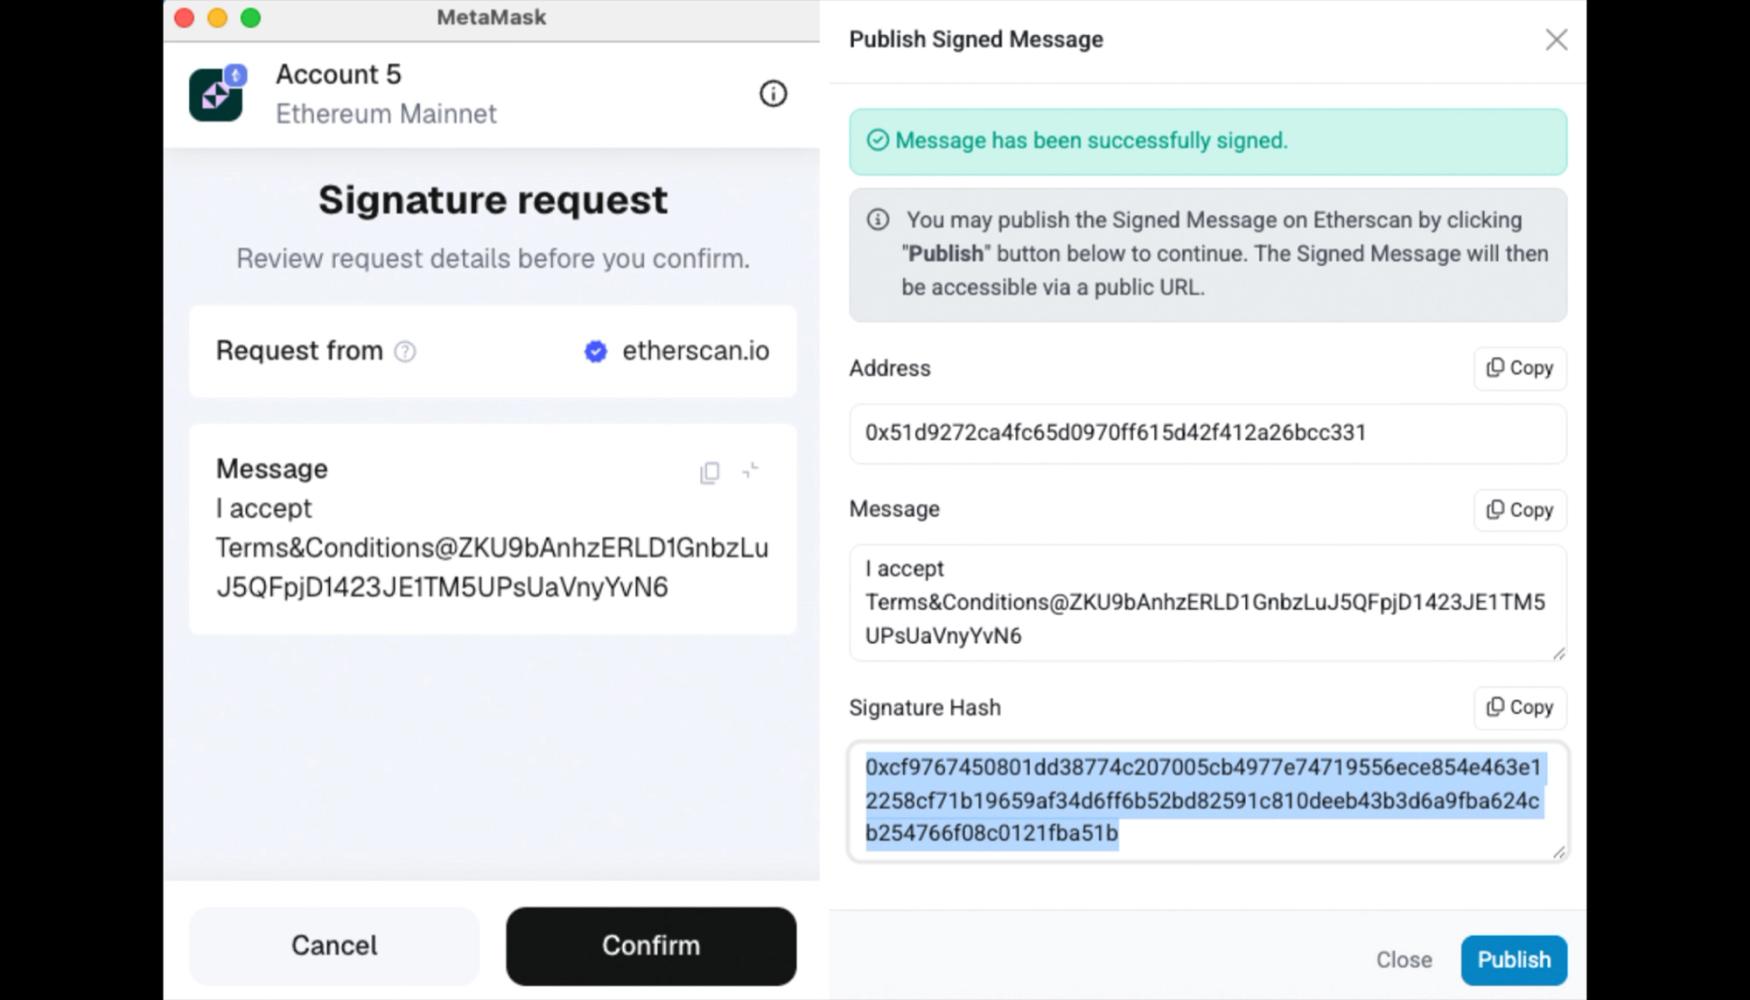Copy the Signature Hash value
Screen dimensions: 1750x1000
(1520, 707)
